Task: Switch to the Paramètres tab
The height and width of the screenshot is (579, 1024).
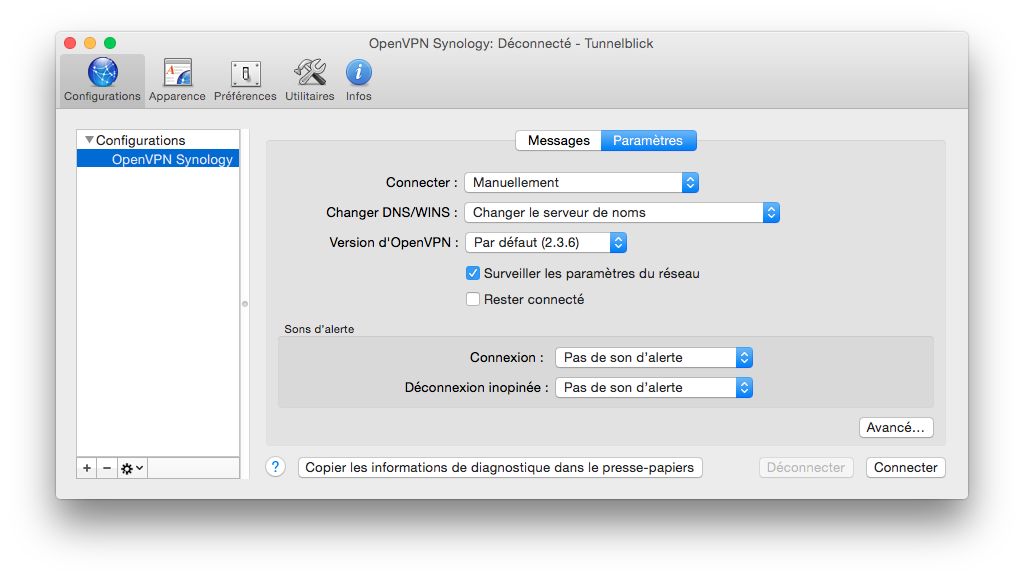Action: [x=648, y=140]
